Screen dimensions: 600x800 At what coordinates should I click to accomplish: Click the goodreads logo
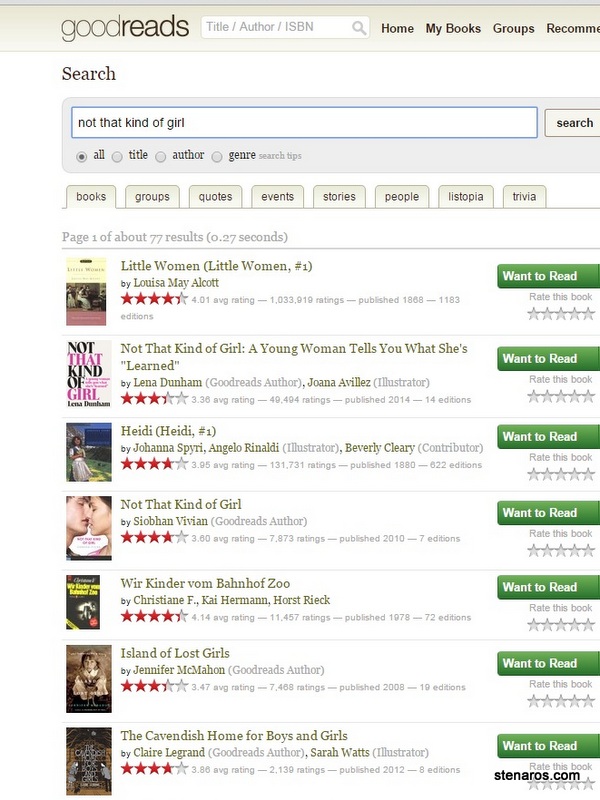click(125, 28)
